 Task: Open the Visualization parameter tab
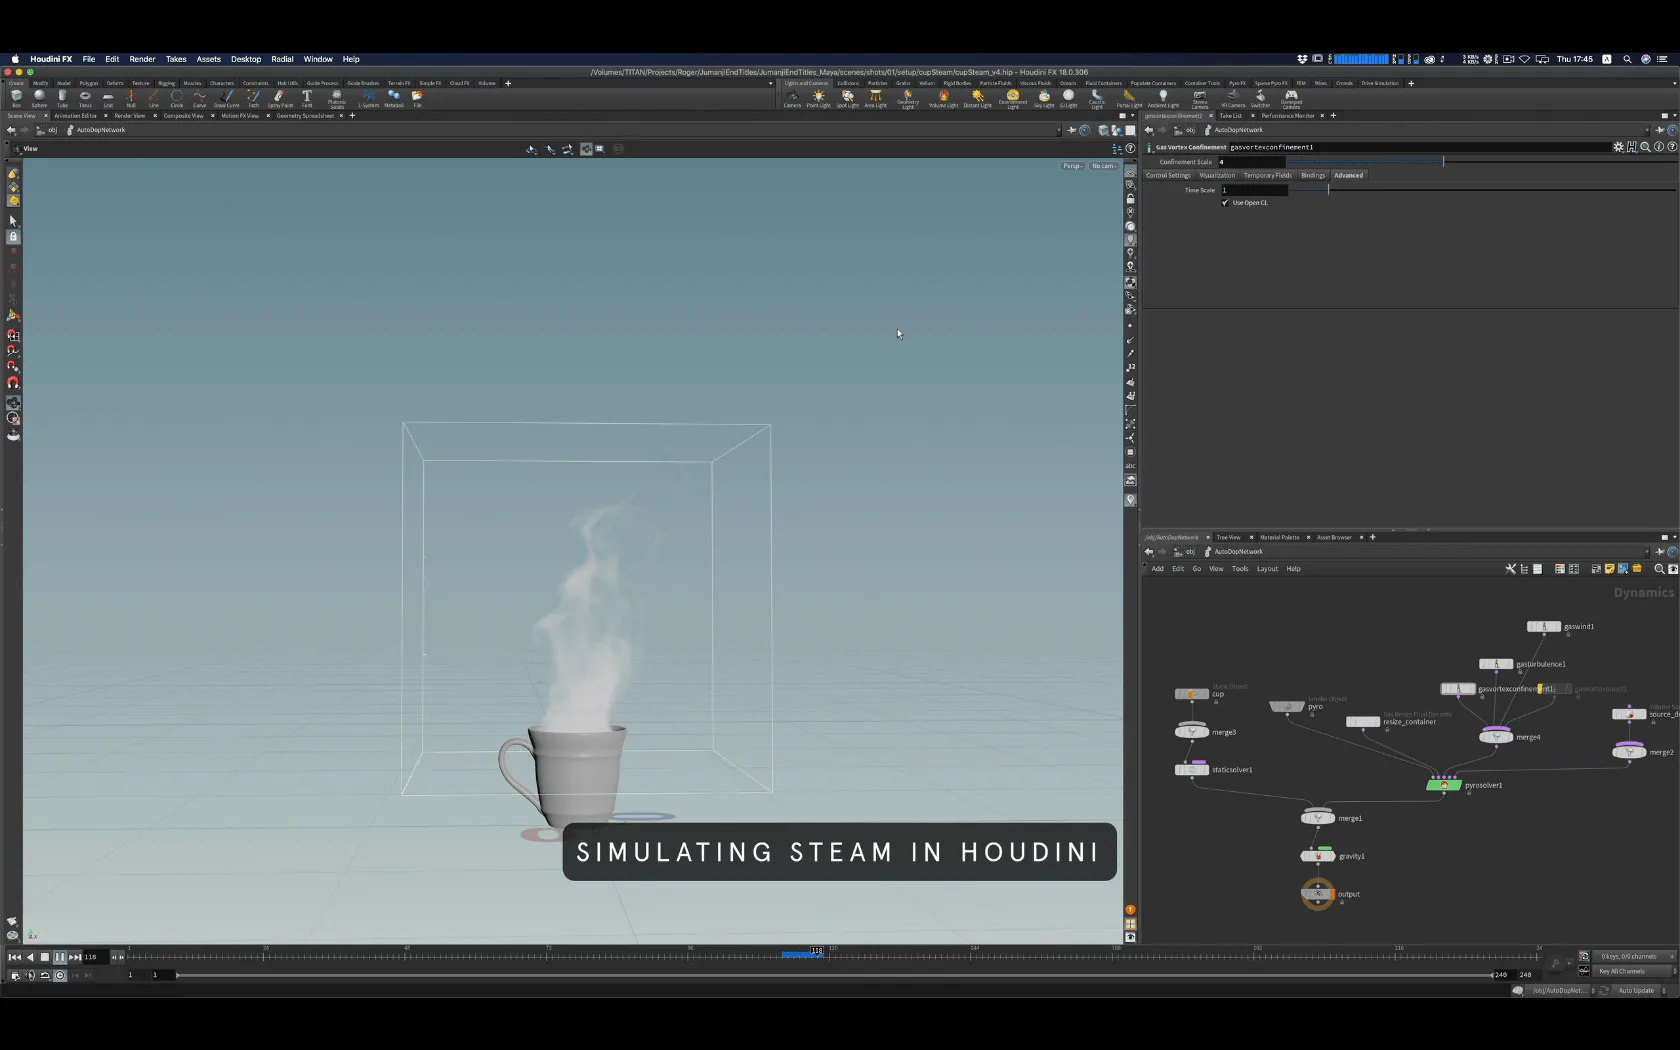1217,175
